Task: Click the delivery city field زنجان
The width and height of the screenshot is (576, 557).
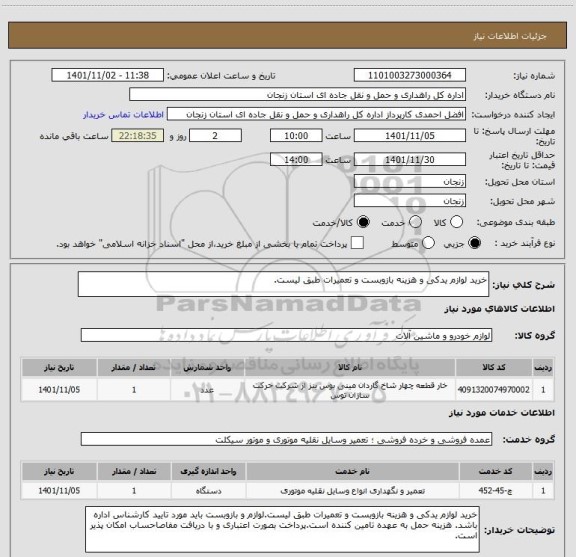Action: click(x=410, y=201)
